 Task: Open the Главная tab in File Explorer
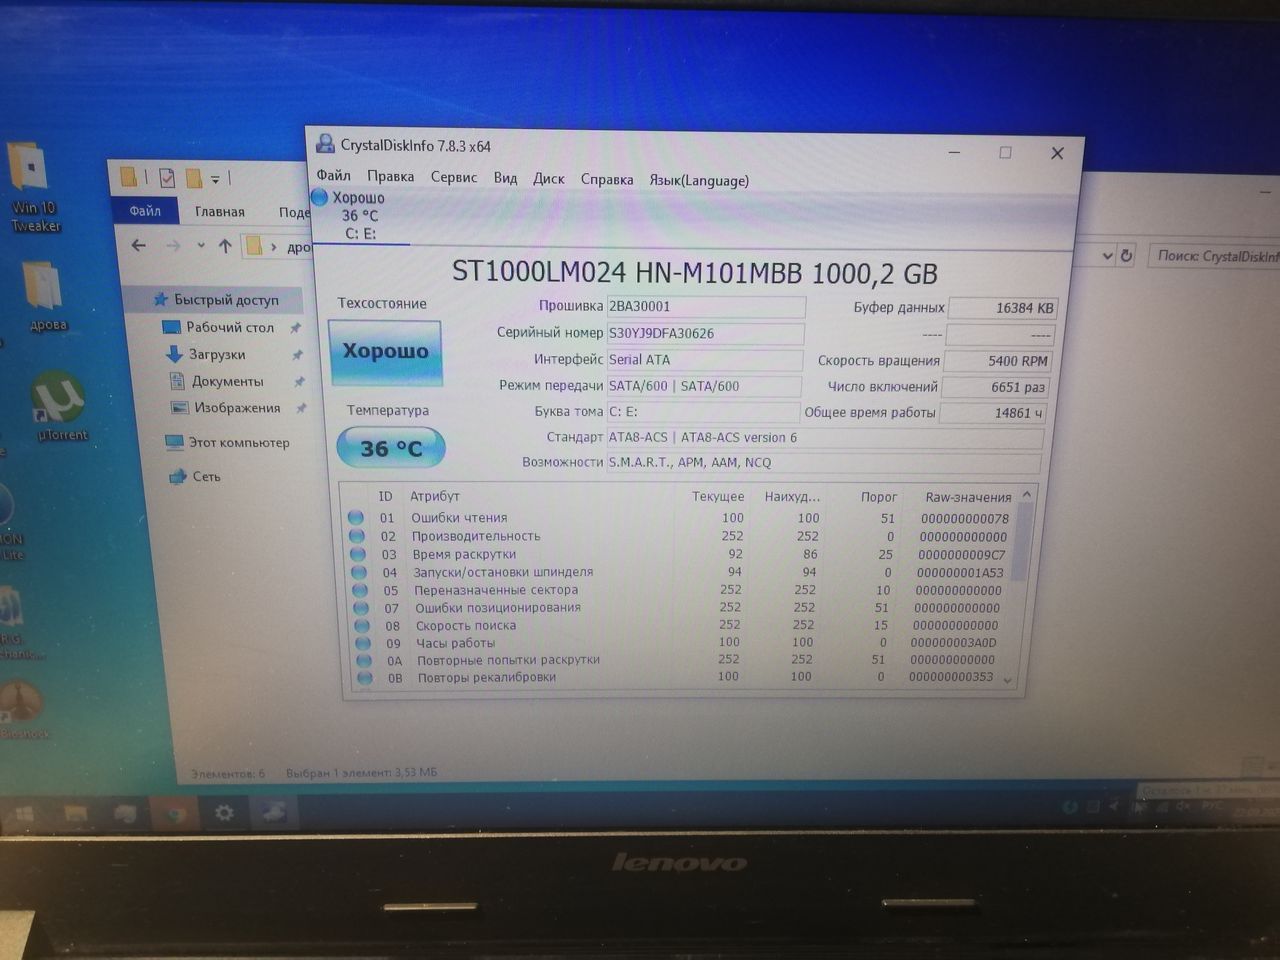coord(220,211)
